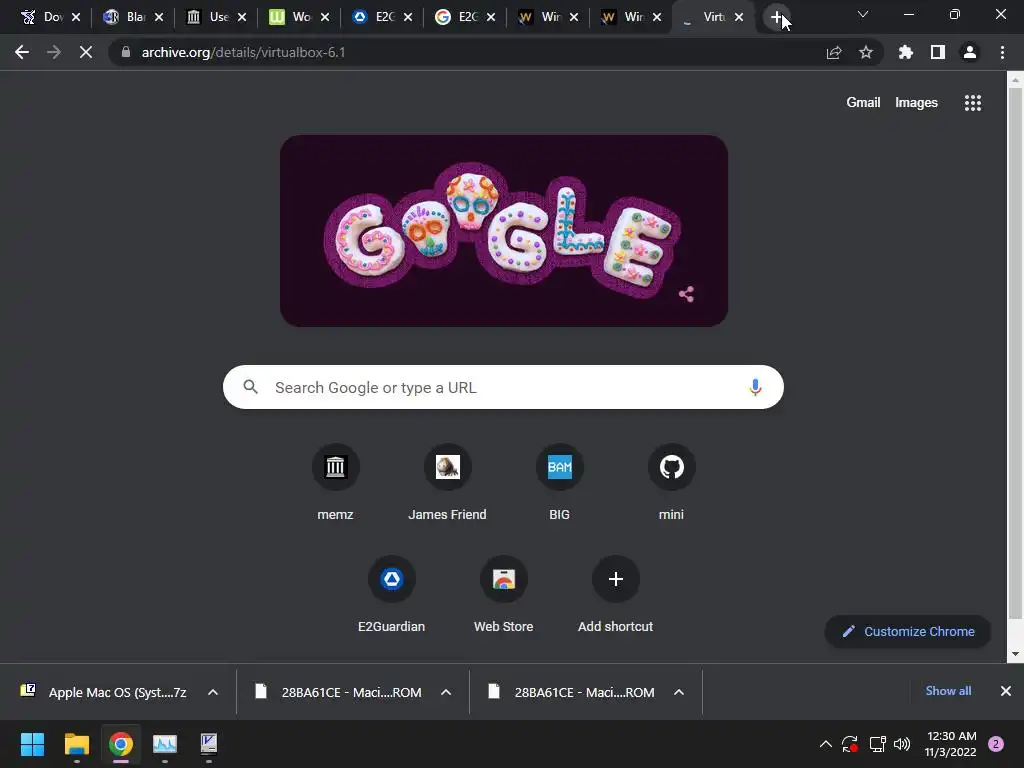The width and height of the screenshot is (1024, 768).
Task: Open the Google apps grid
Action: pyautogui.click(x=973, y=103)
